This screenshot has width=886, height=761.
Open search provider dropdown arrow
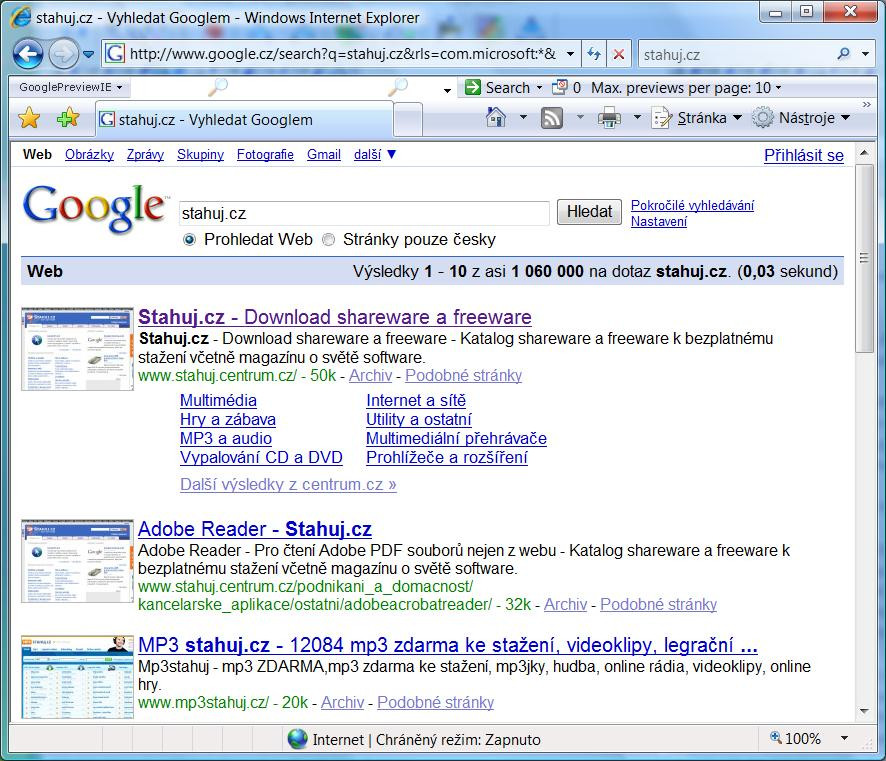(865, 54)
